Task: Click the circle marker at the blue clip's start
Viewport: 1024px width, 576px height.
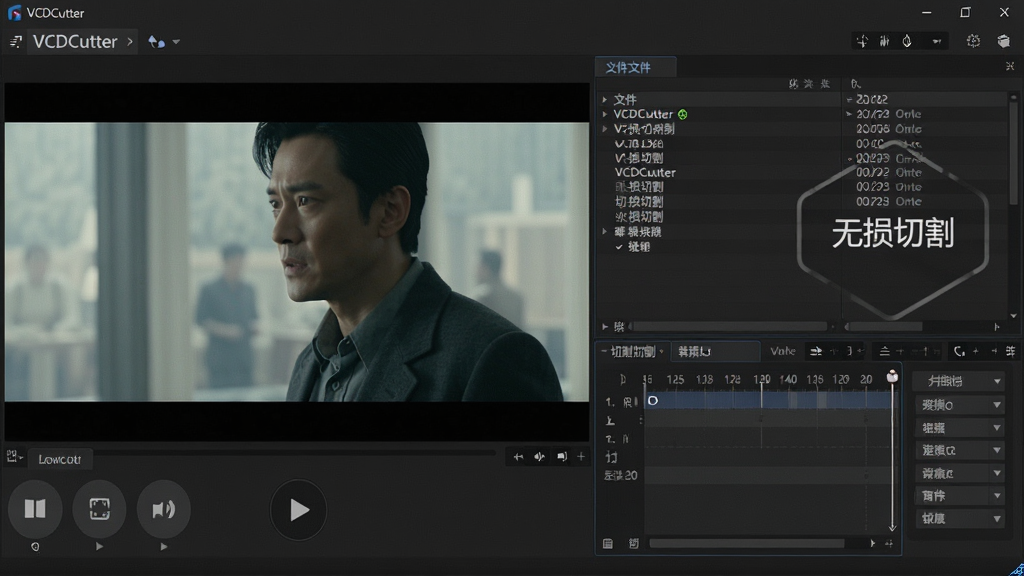Action: [x=652, y=400]
